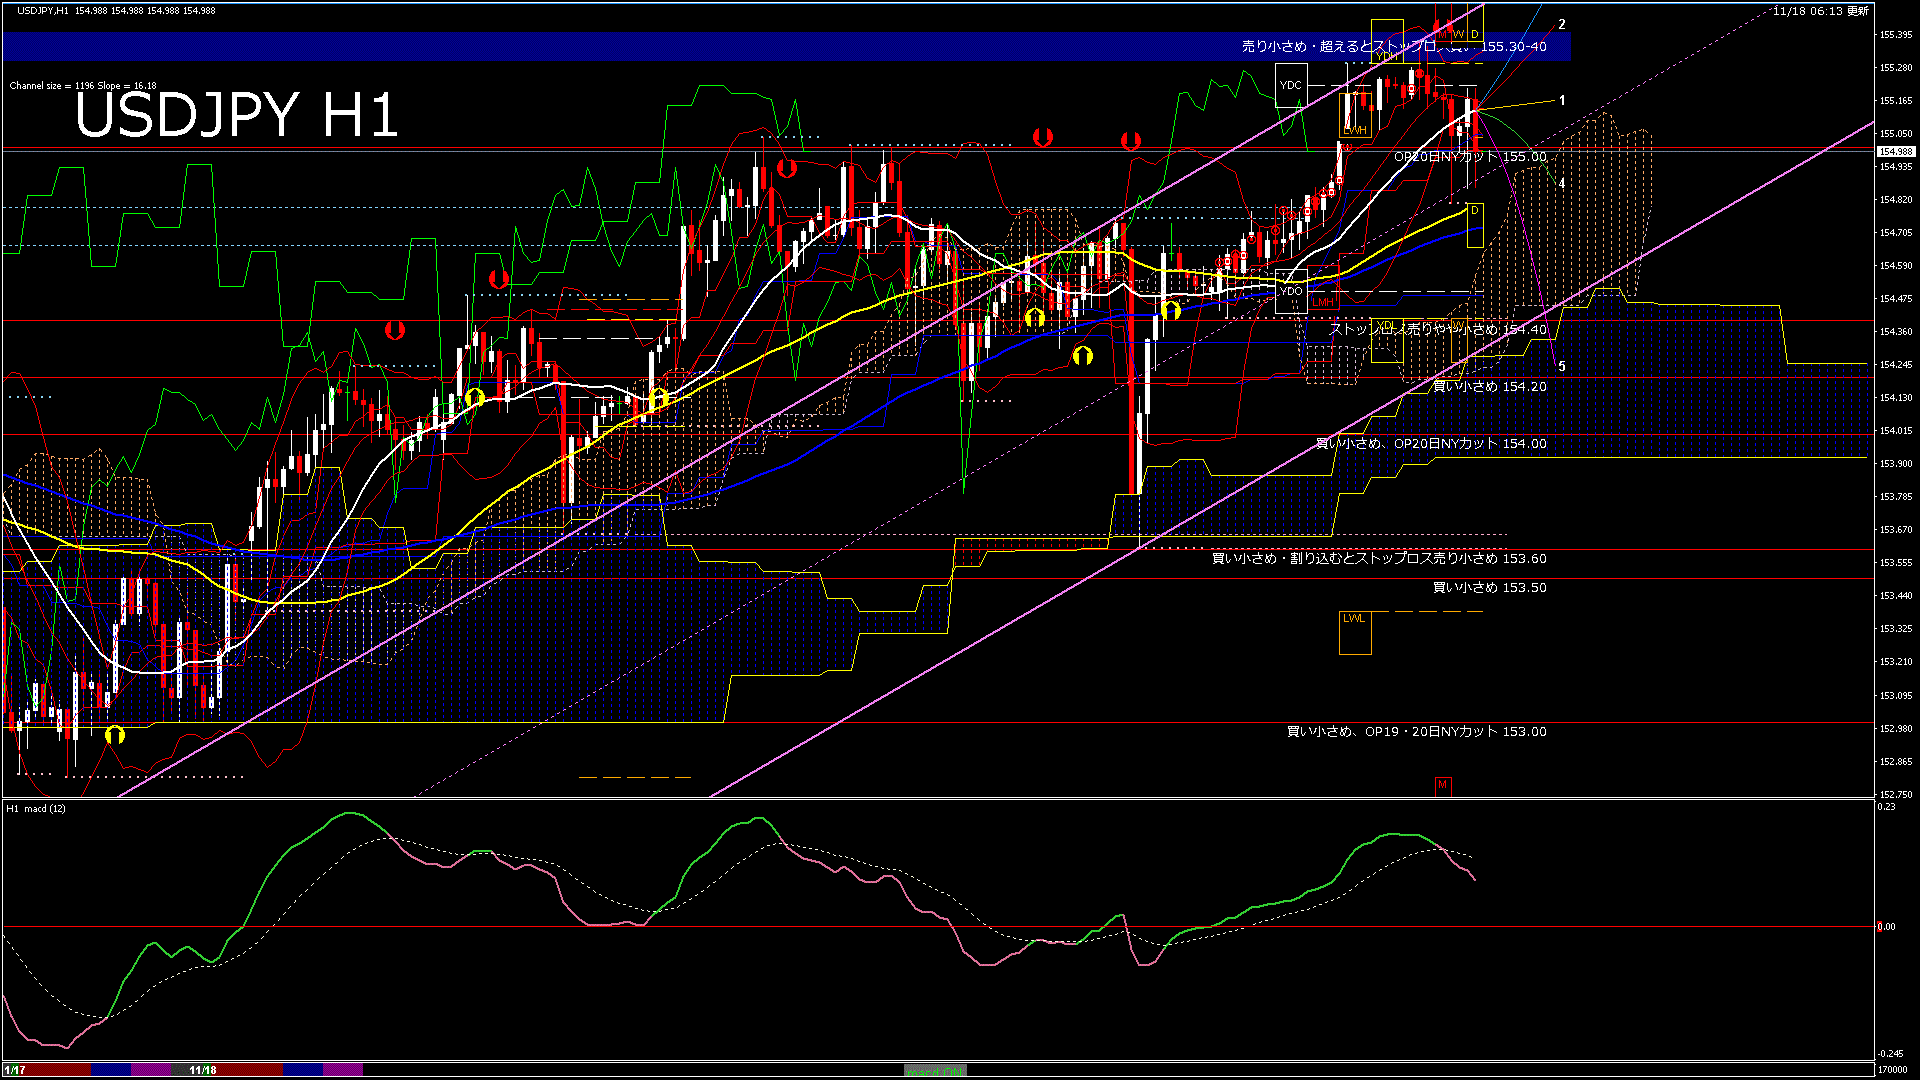Click the 買い小さめ 153.50 level label
This screenshot has height=1080, width=1920.
click(1489, 588)
